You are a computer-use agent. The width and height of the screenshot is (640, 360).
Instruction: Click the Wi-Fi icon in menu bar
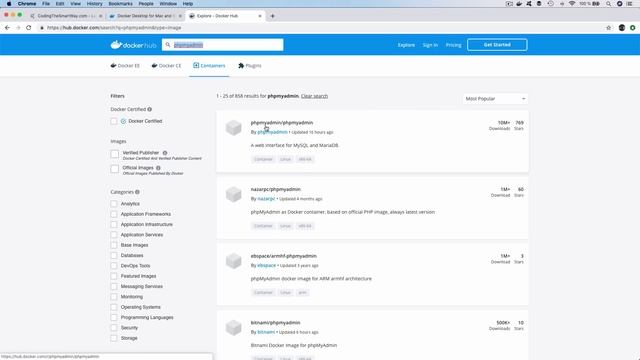click(571, 4)
